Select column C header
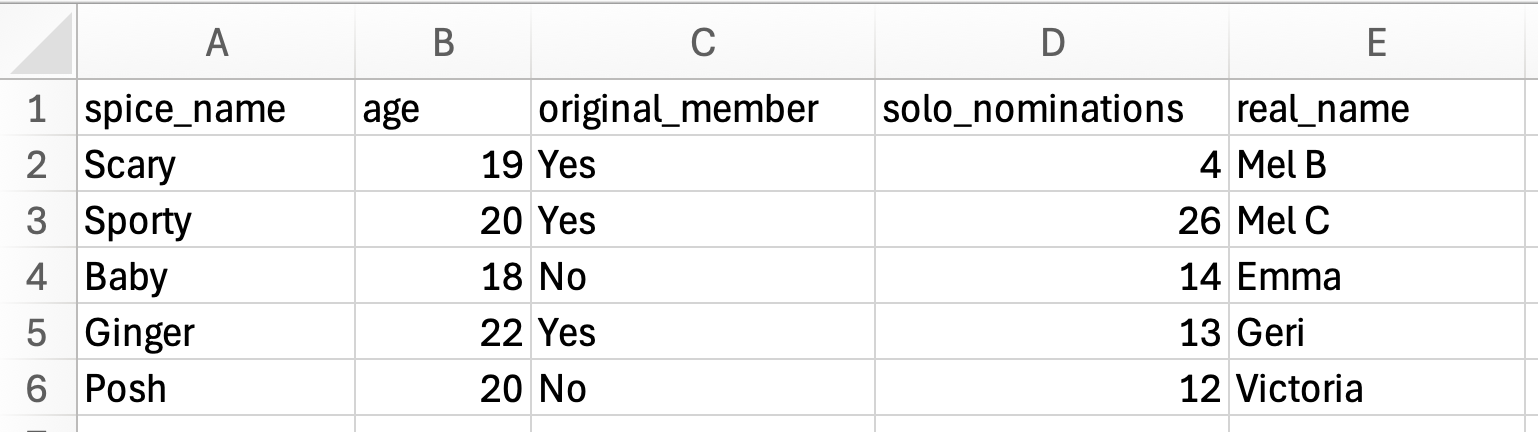The image size is (1538, 432). tap(703, 42)
